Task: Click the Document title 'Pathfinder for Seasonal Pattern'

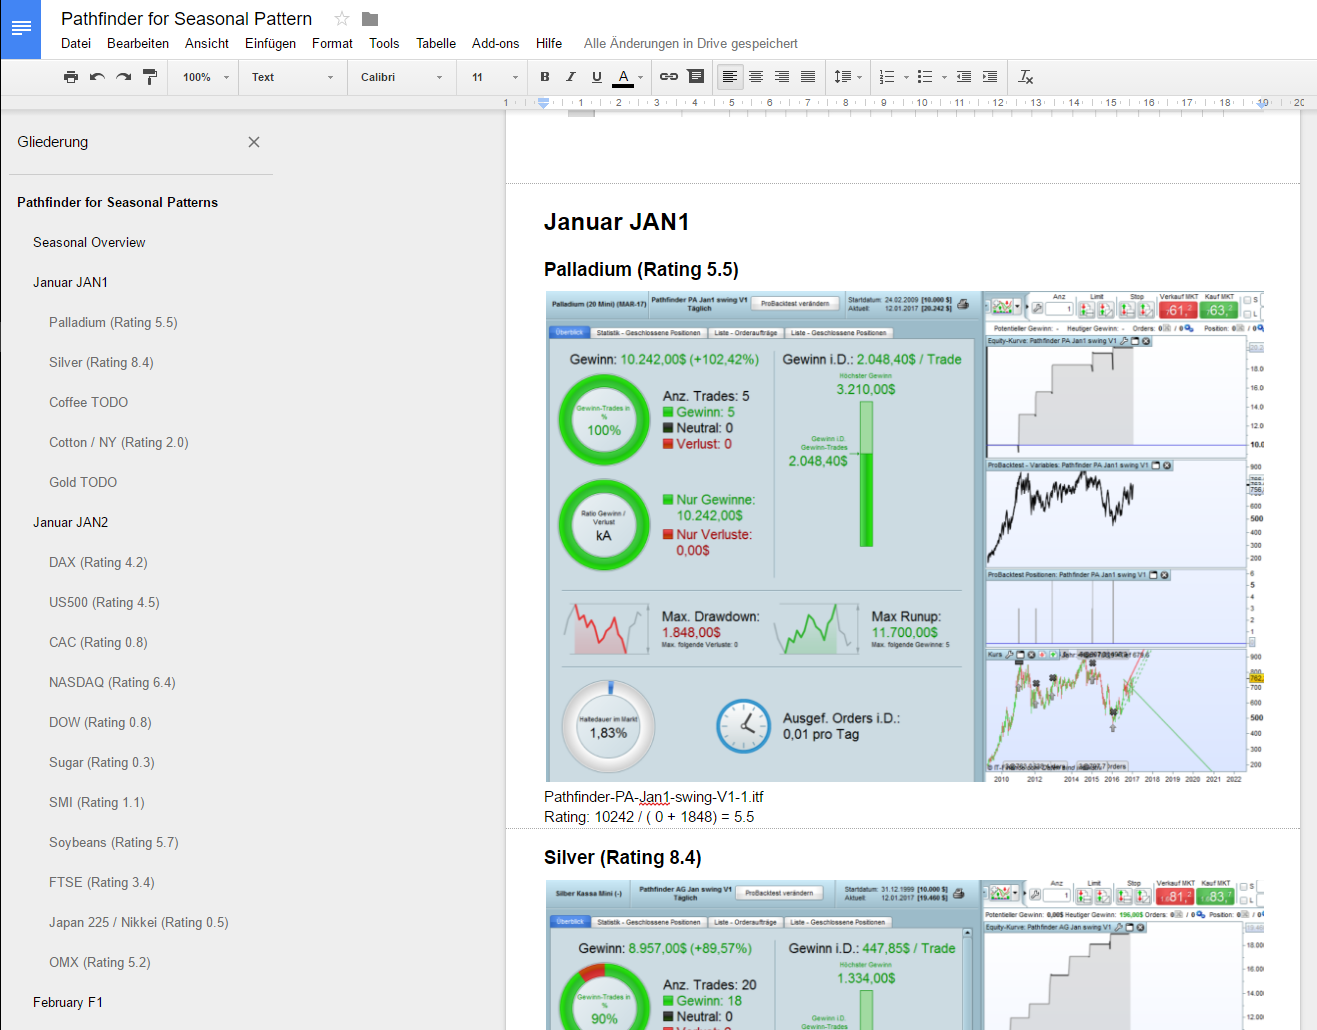Action: [x=187, y=18]
